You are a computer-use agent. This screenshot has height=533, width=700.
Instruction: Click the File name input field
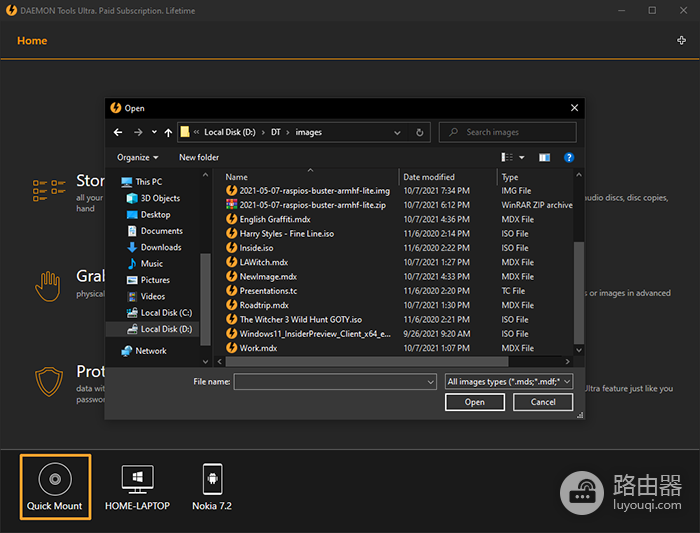[335, 382]
